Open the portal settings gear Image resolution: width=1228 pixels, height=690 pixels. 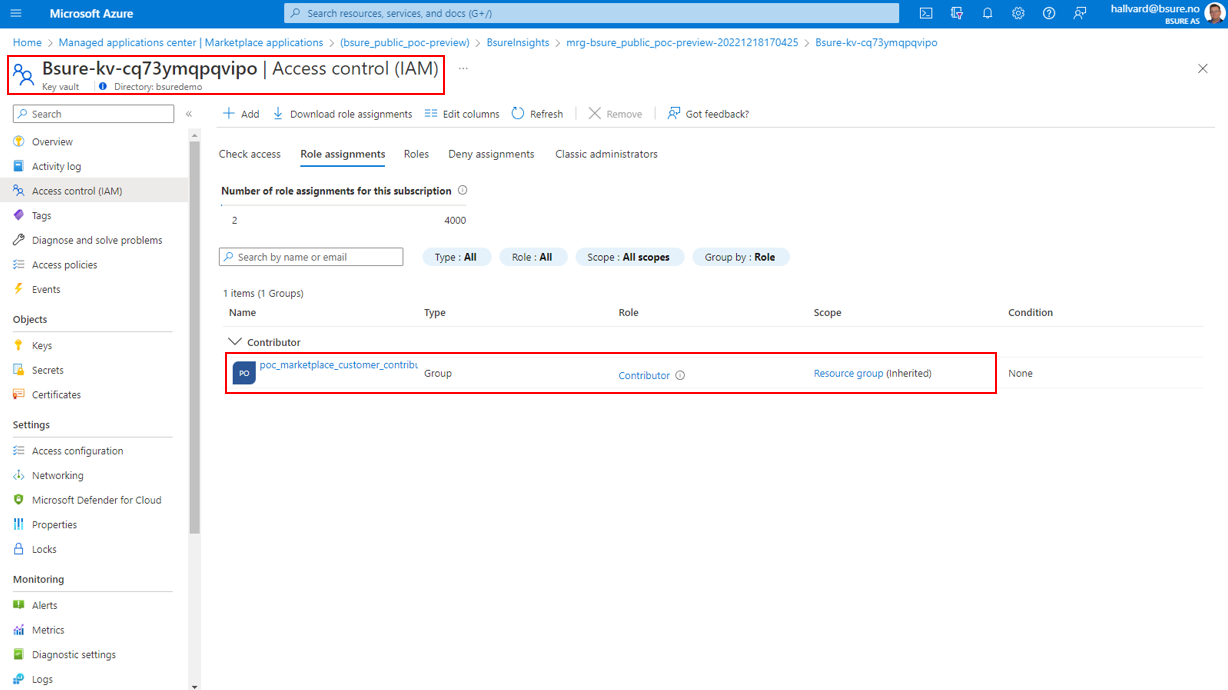tap(1018, 14)
